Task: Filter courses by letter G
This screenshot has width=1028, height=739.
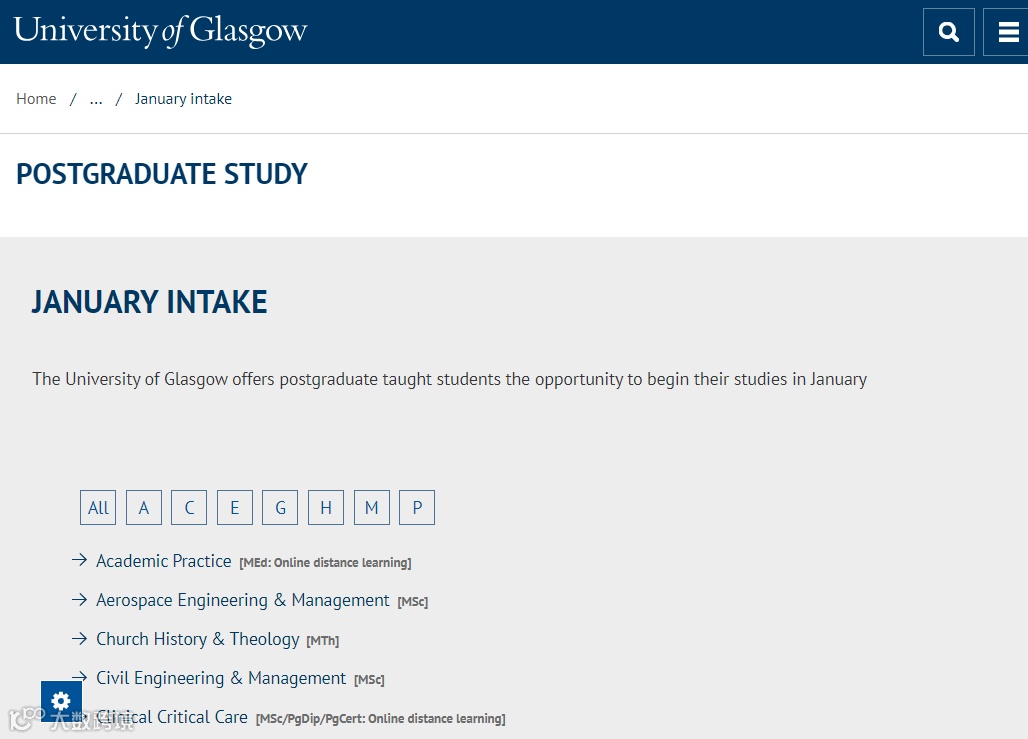Action: [x=280, y=508]
